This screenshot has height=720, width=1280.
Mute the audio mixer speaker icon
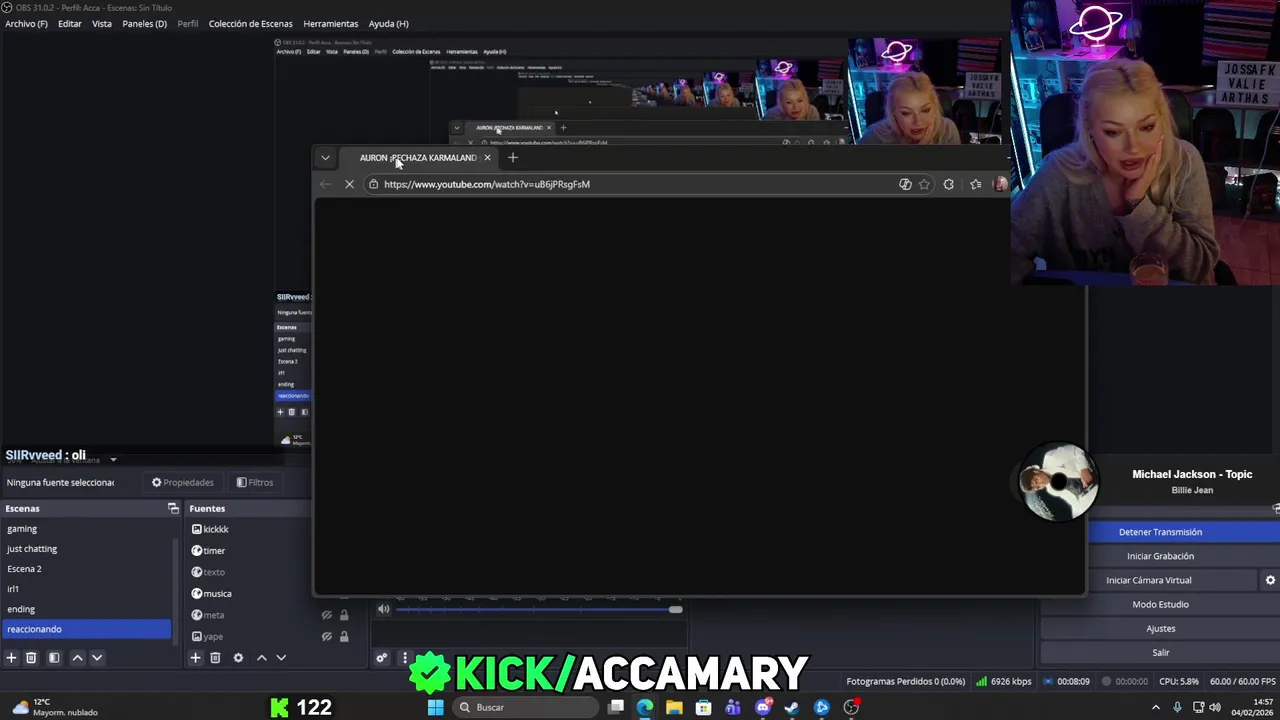[383, 609]
